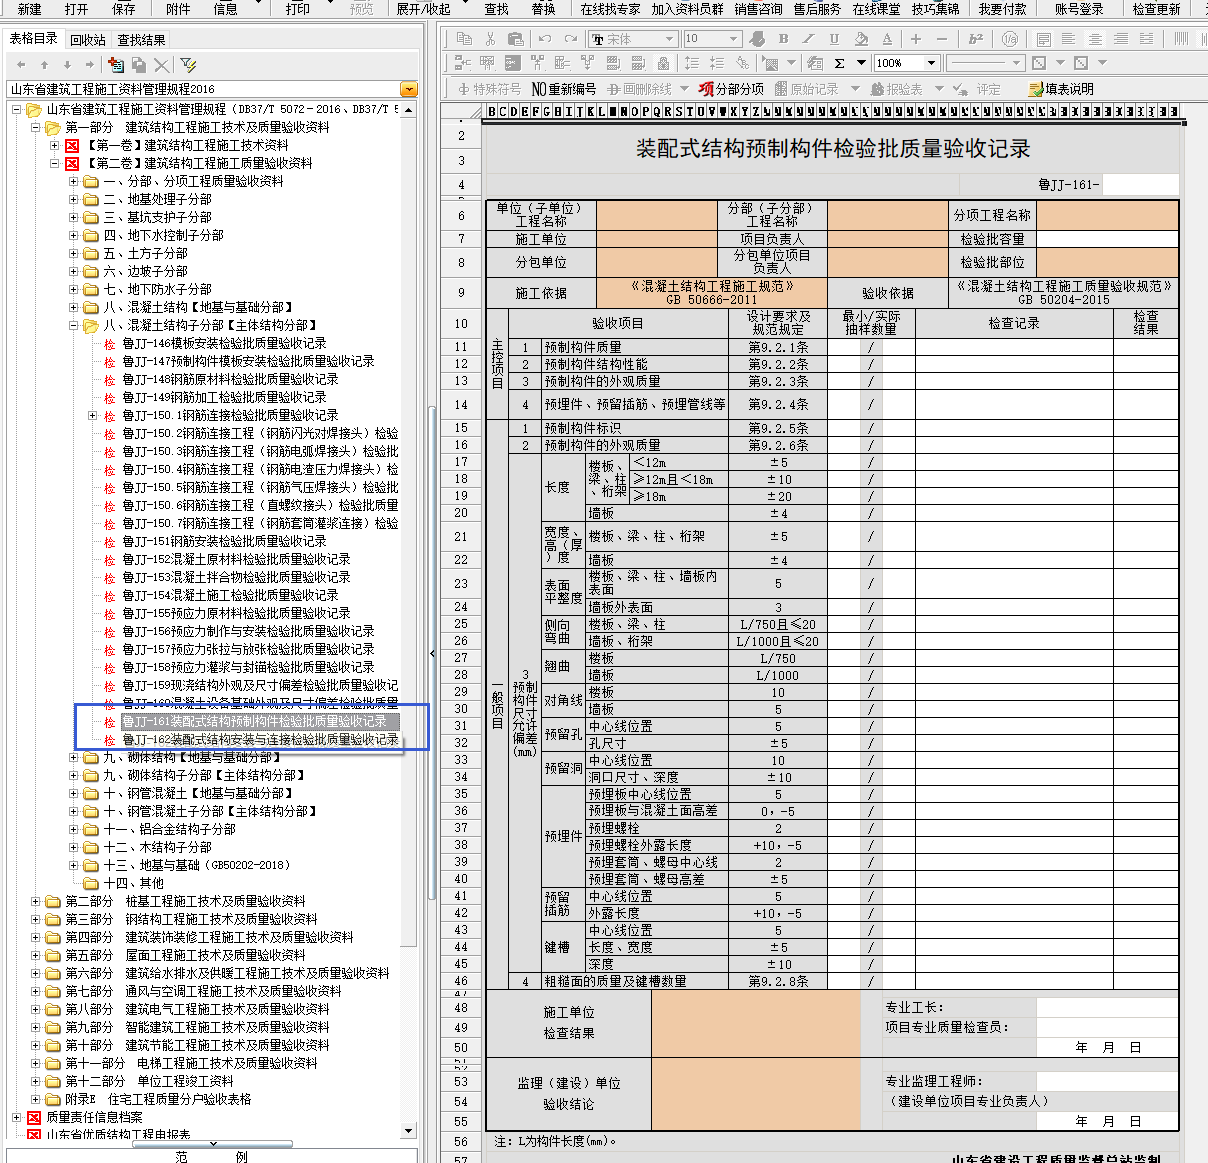Click 检查更新 button
This screenshot has height=1163, width=1208.
[1157, 8]
